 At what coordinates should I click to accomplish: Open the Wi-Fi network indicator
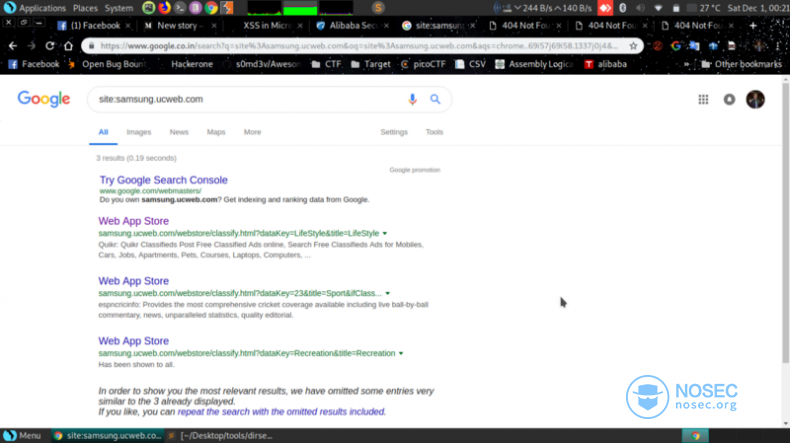[658, 8]
